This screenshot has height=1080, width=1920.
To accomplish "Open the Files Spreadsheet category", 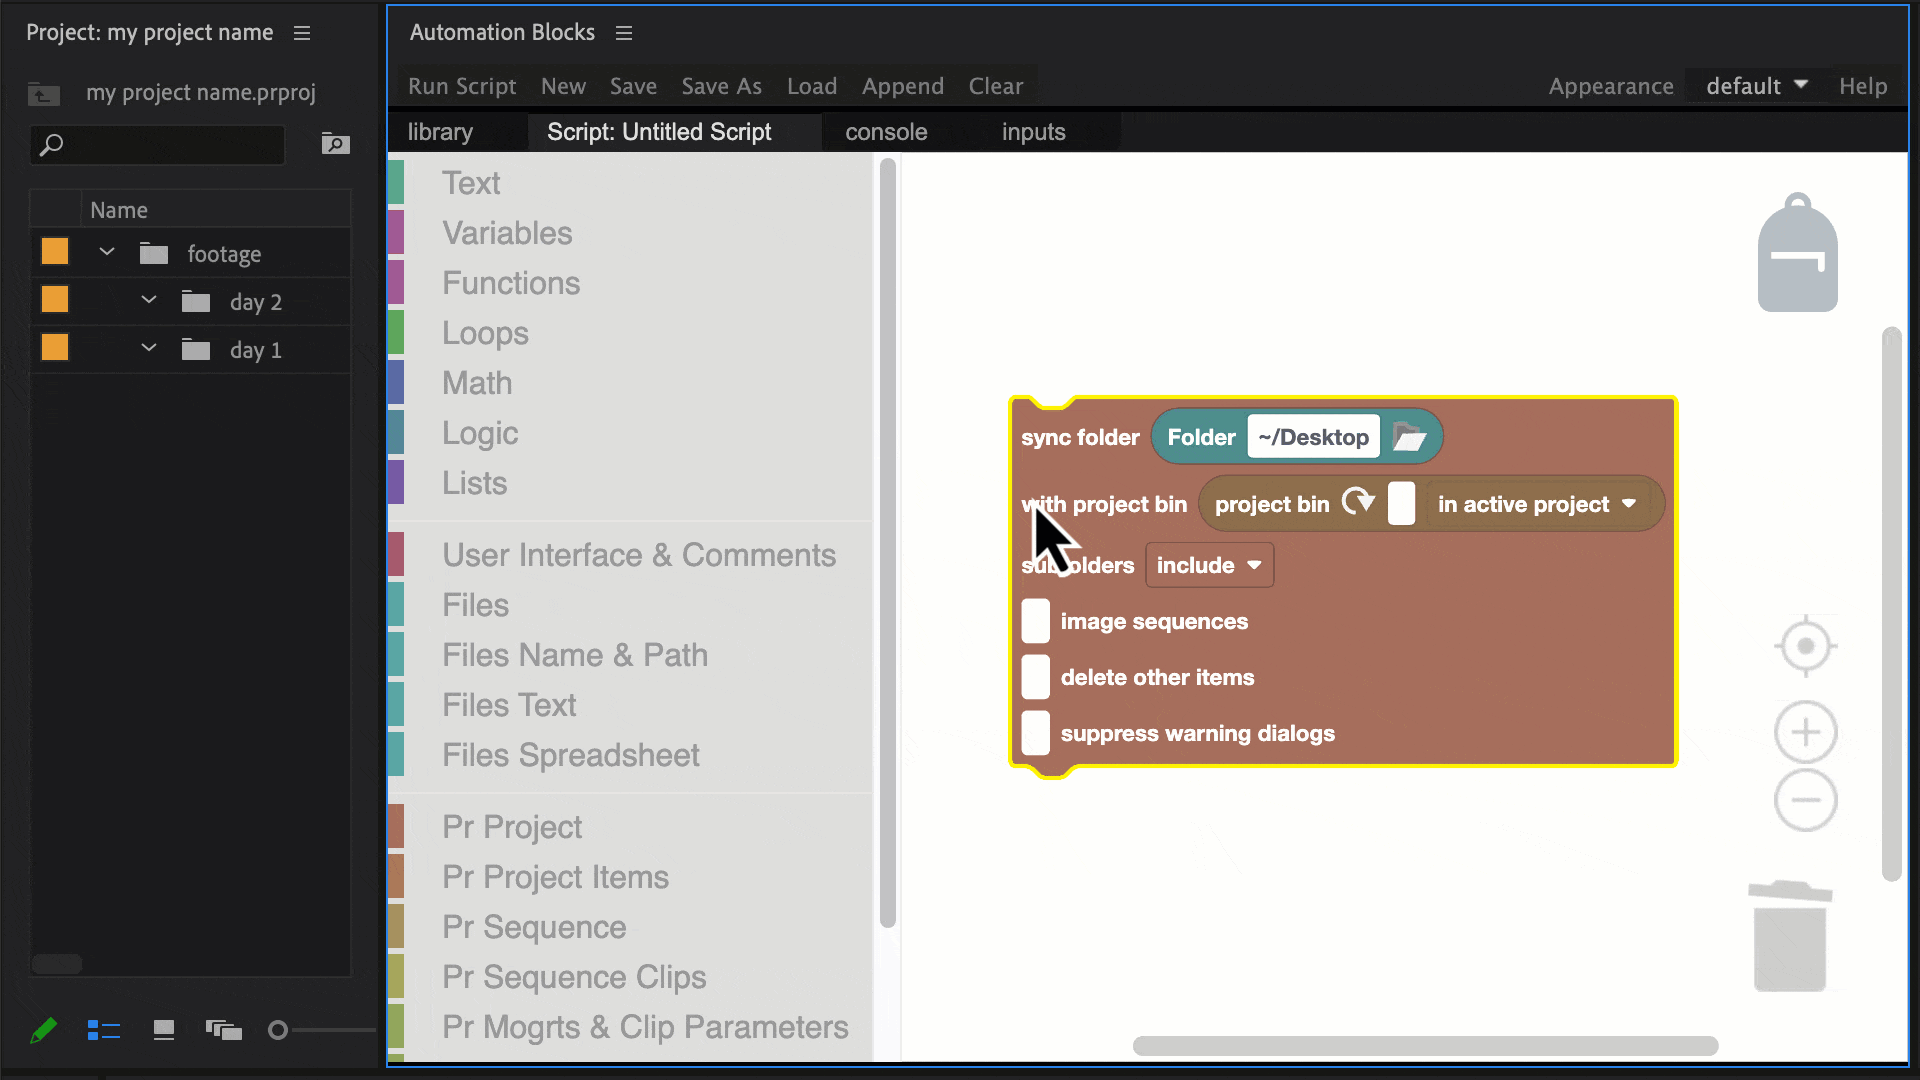I will point(571,755).
